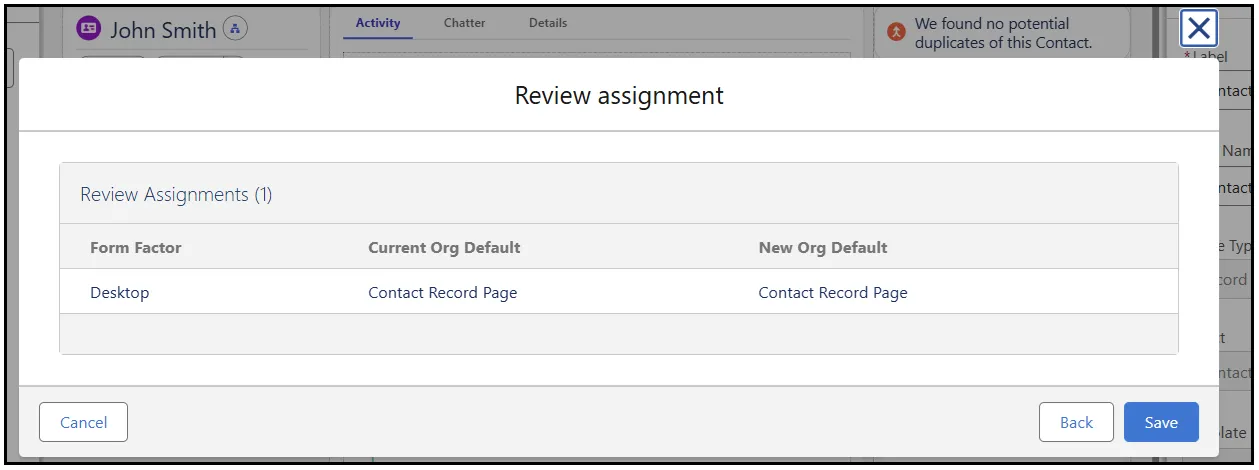
Task: Click the Review Assignments (1) heading
Action: pos(176,194)
